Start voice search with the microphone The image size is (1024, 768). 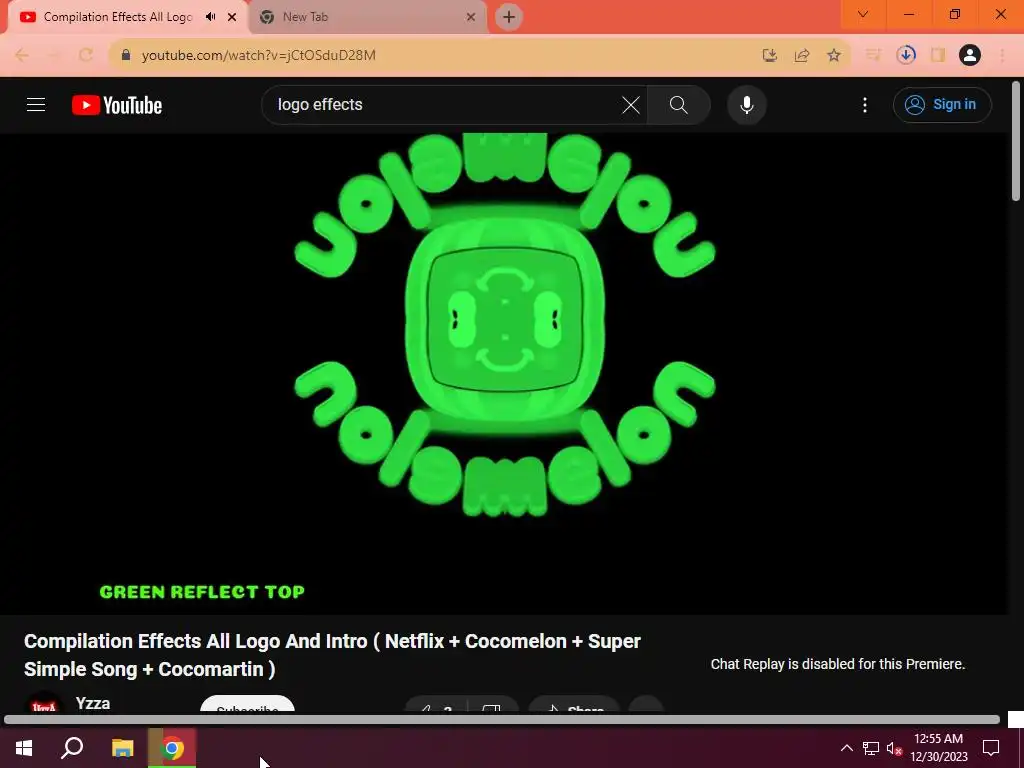point(746,104)
